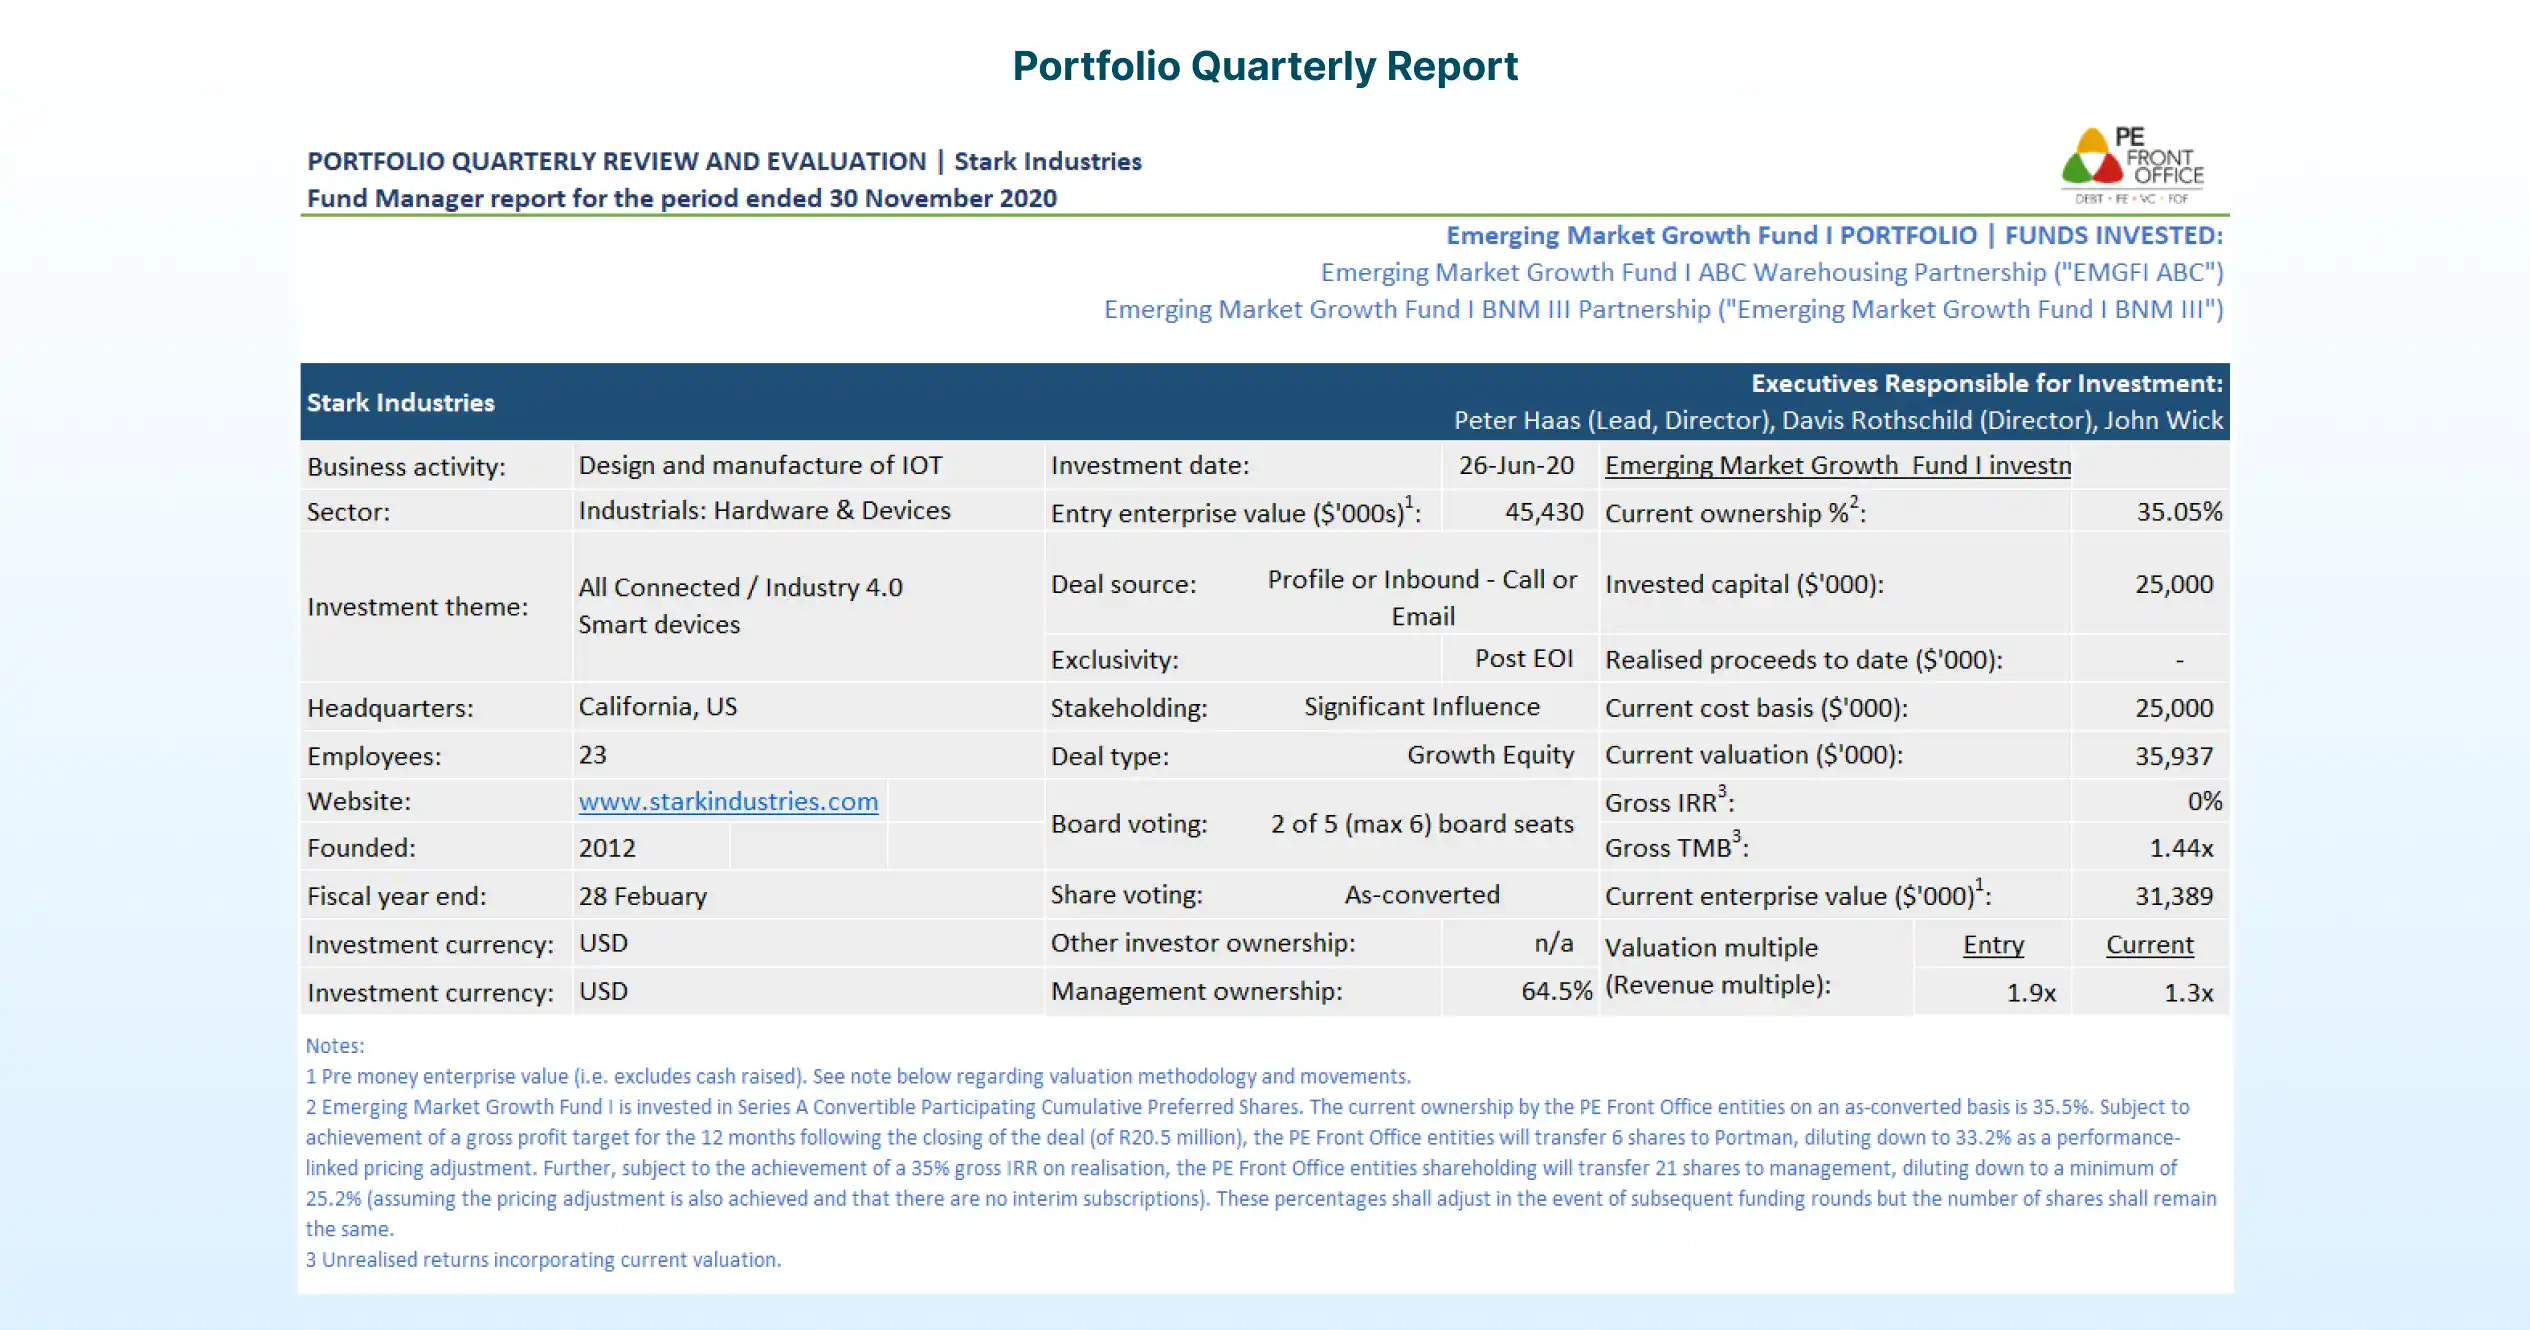Select the Notes heading
This screenshot has width=2530, height=1330.
[x=335, y=1046]
